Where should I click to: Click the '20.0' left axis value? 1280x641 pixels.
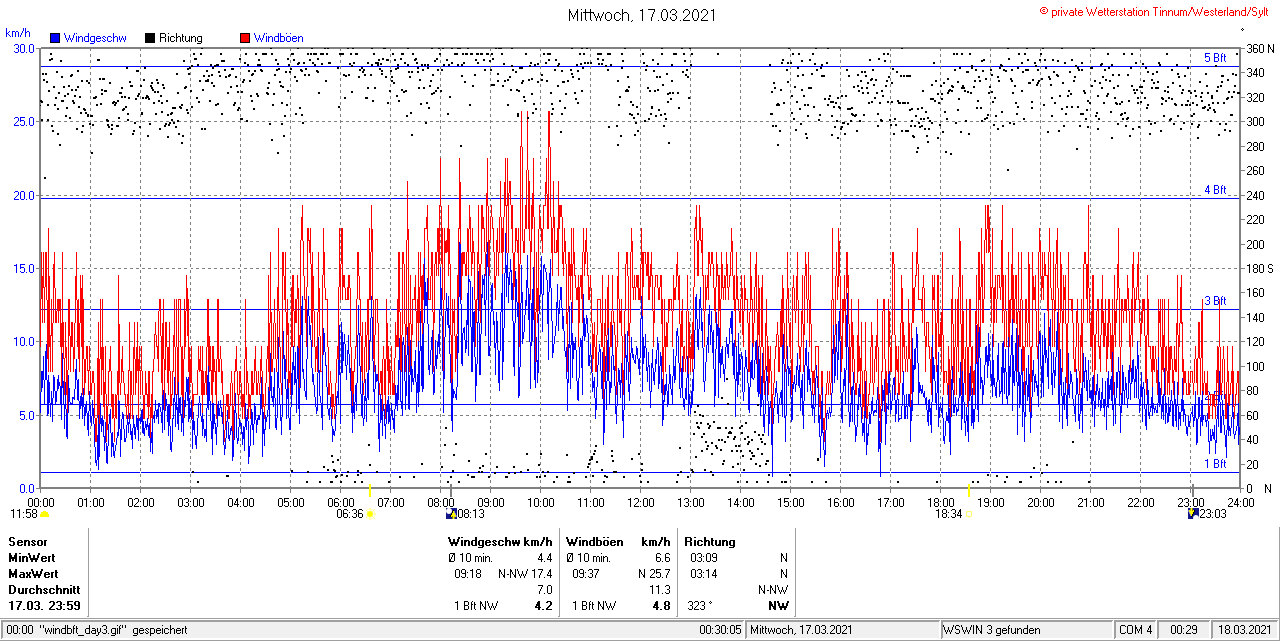[x=24, y=195]
